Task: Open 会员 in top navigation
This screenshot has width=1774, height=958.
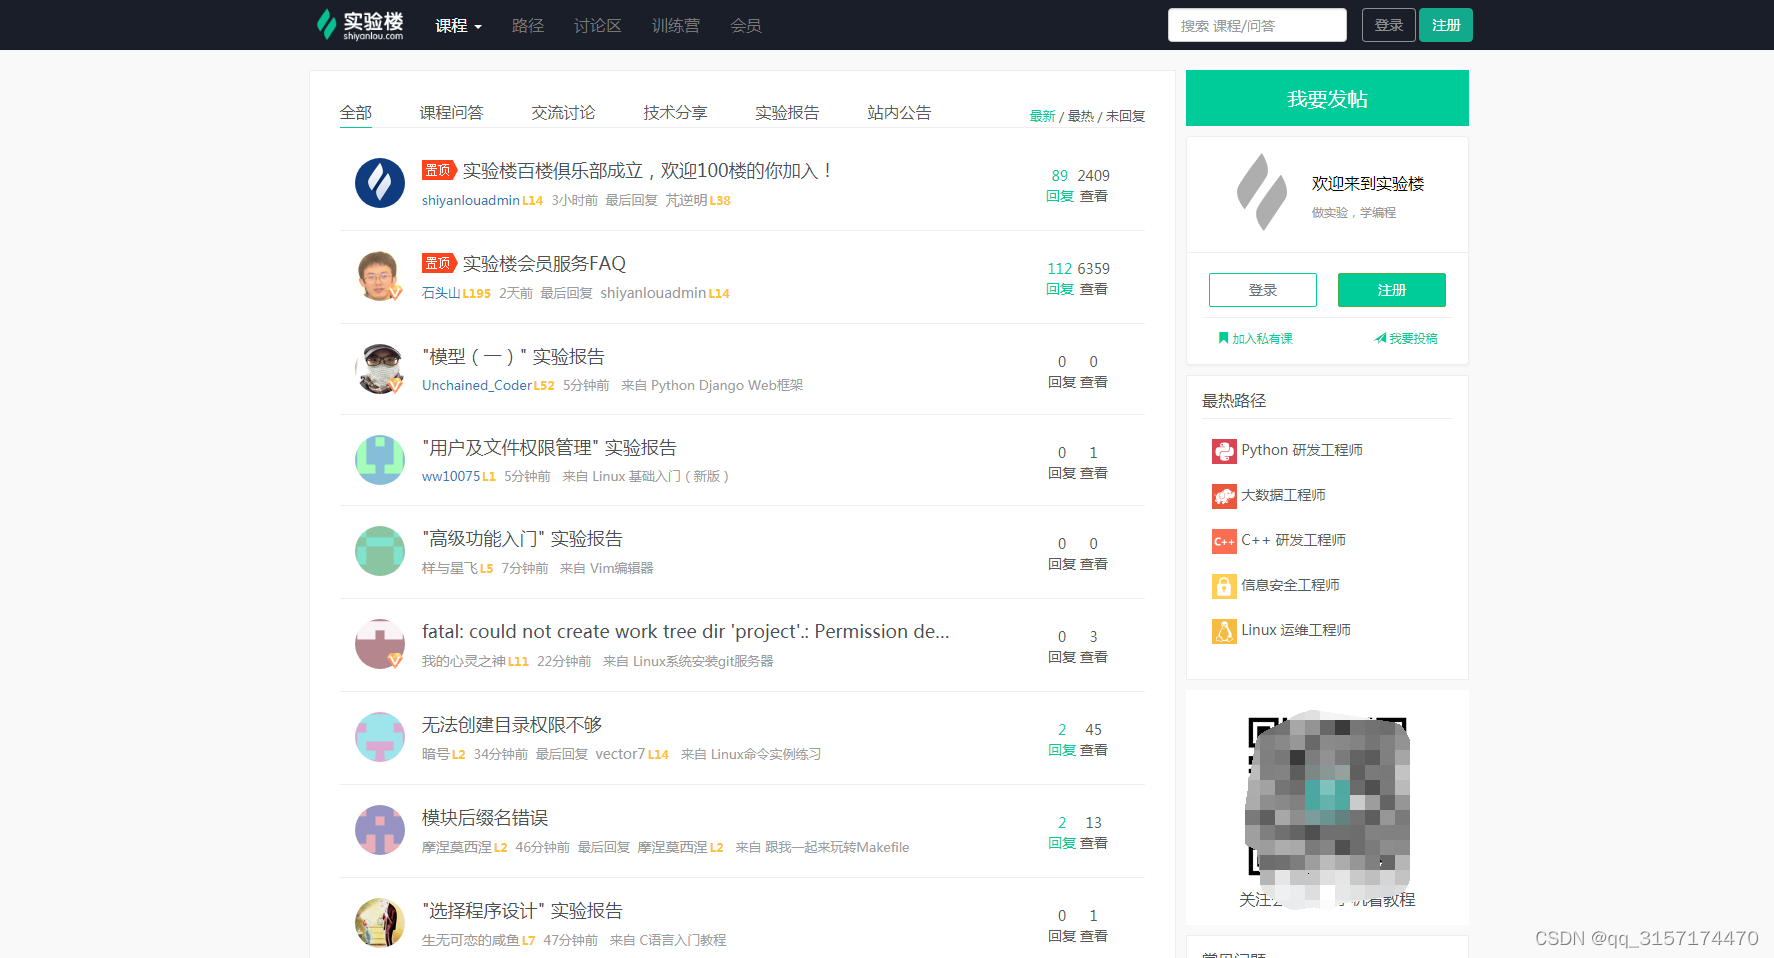Action: click(x=745, y=26)
